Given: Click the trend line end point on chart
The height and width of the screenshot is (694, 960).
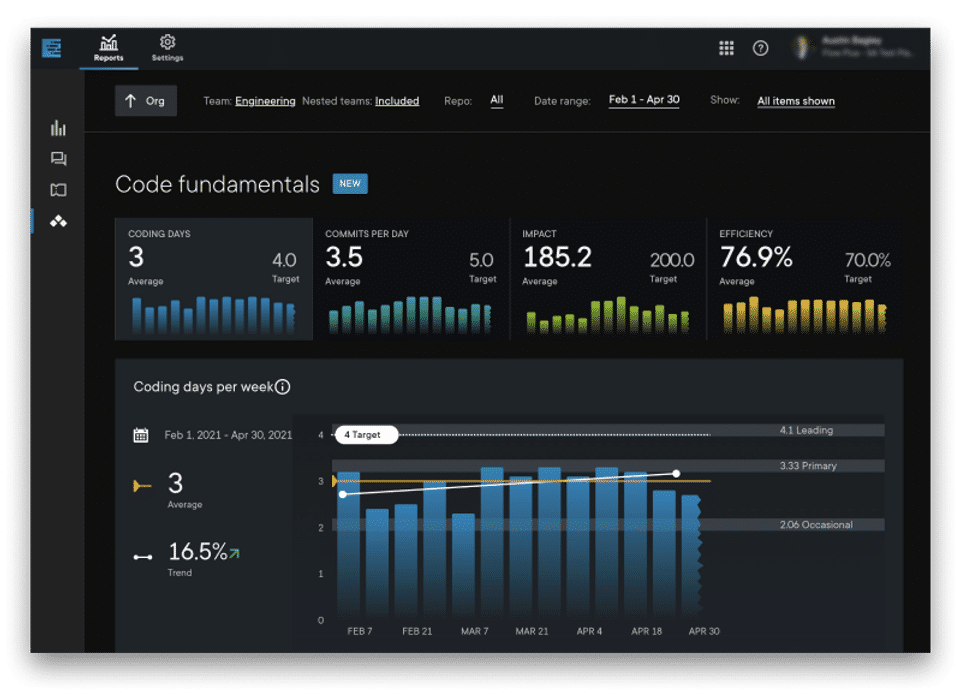Looking at the screenshot, I should coord(676,474).
